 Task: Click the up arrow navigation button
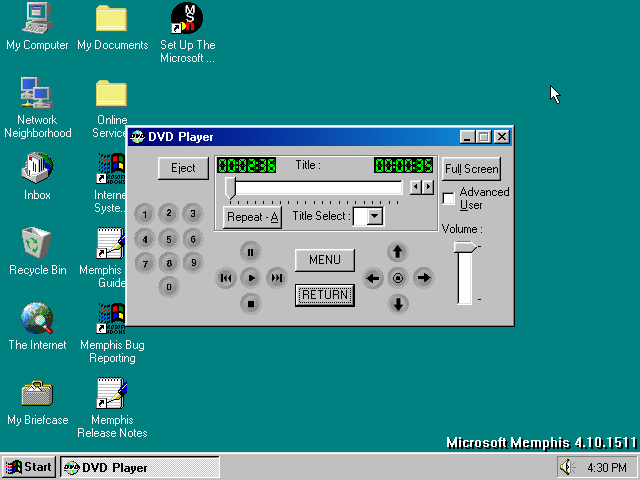click(x=398, y=252)
